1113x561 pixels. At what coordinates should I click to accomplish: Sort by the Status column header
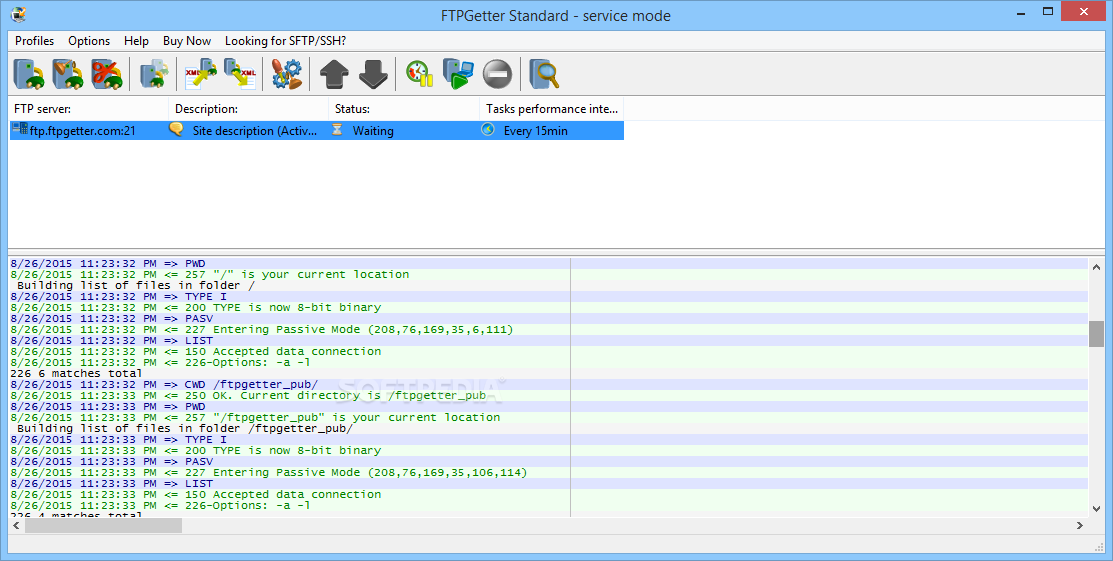(x=404, y=109)
